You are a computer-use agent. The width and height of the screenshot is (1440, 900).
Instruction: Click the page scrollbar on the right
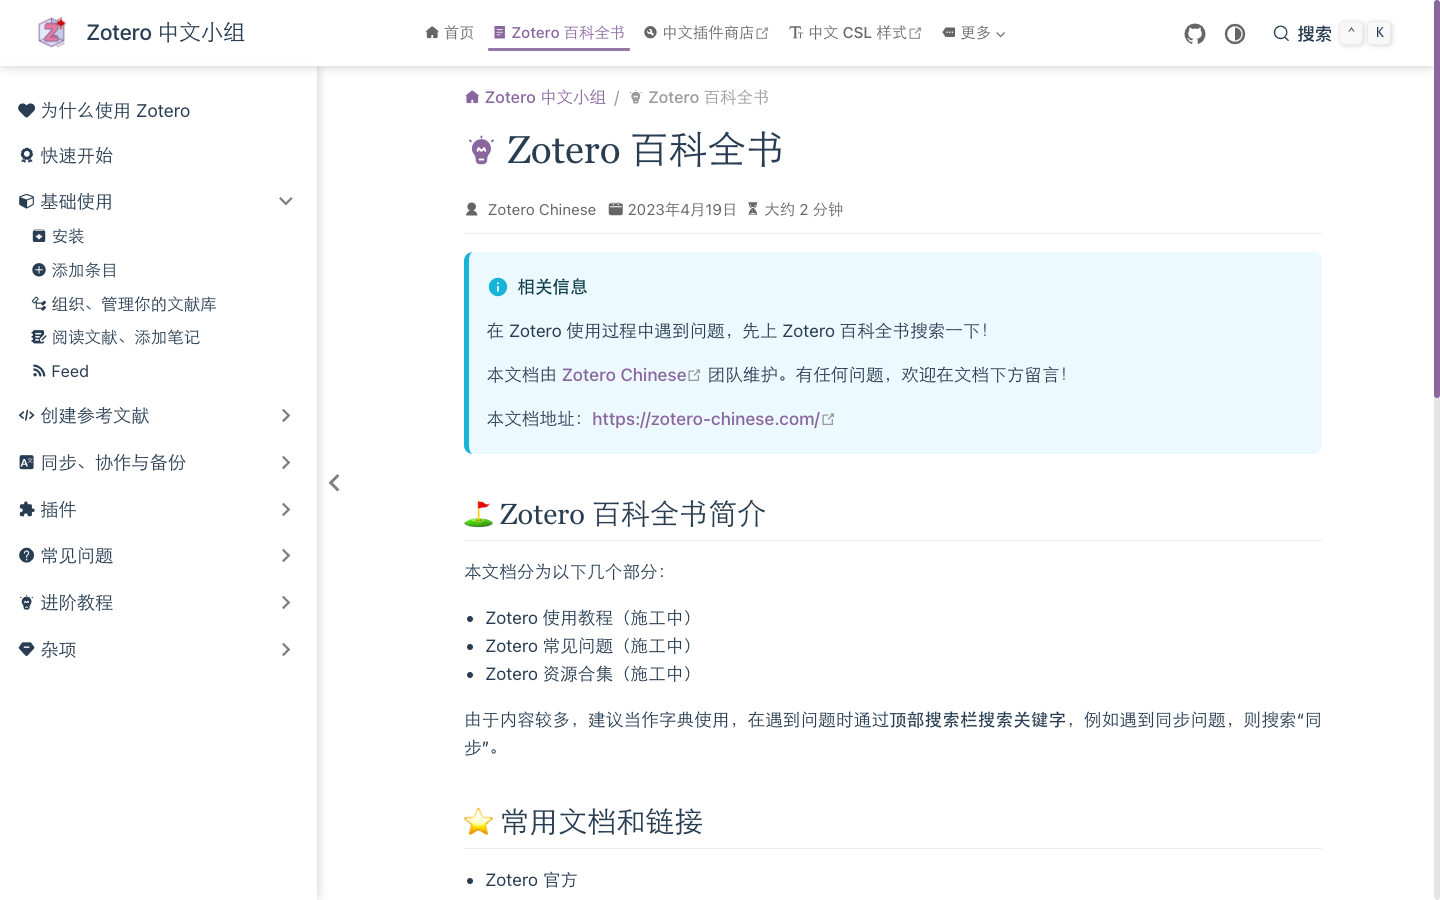pos(1436,140)
